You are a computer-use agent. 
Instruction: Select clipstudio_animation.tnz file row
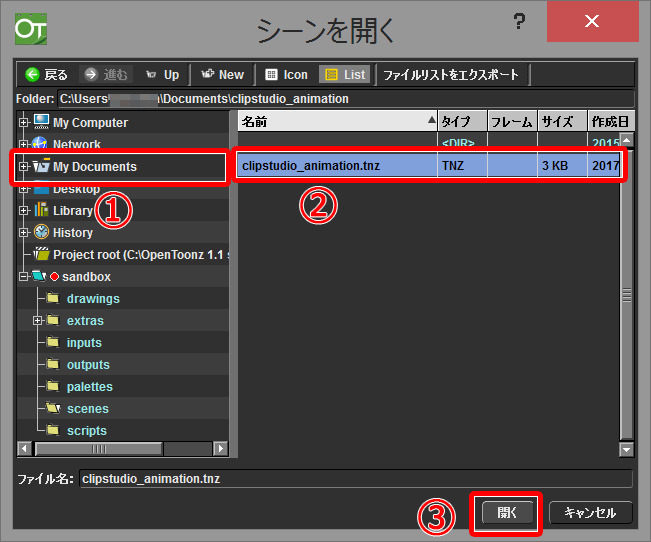tap(428, 166)
